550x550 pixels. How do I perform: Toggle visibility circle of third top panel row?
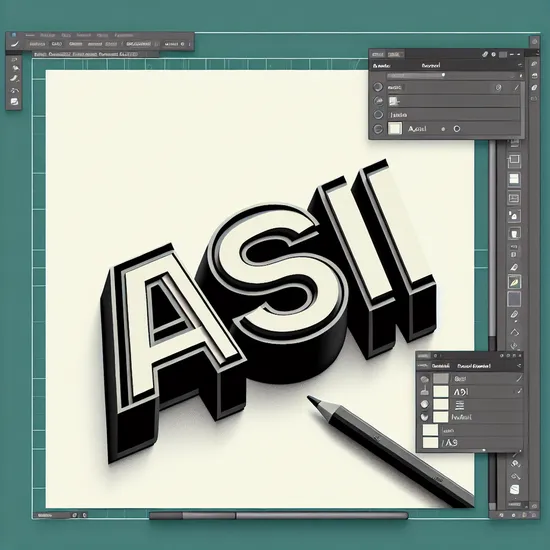378,115
